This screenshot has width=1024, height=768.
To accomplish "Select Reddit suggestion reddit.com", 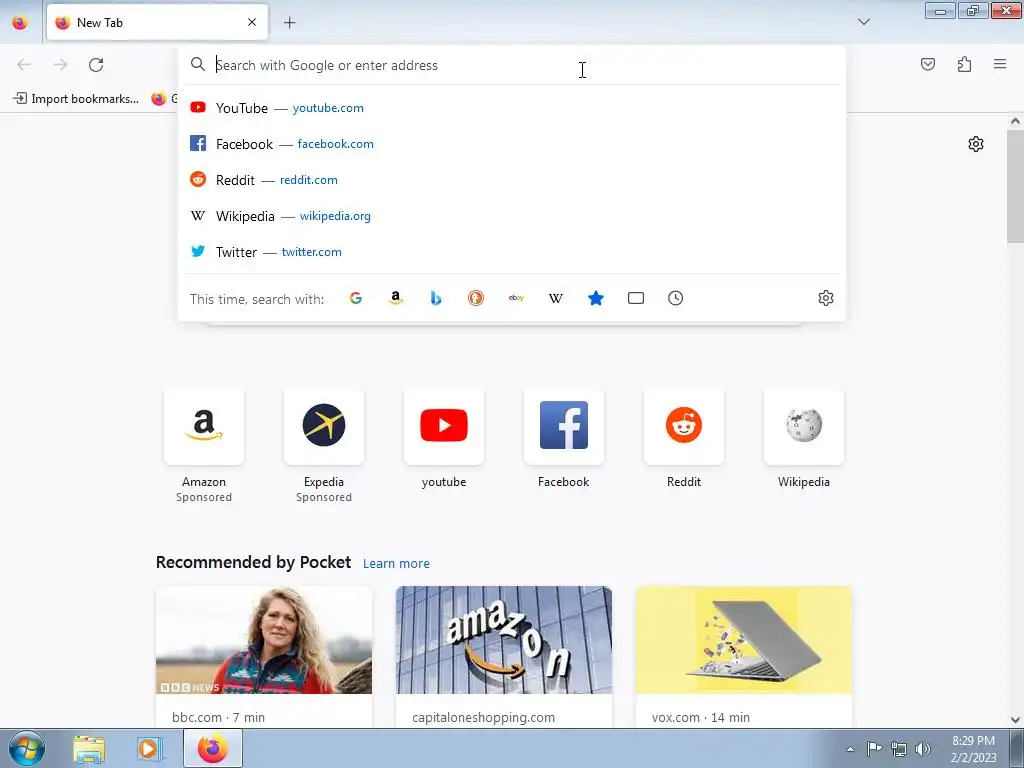I will pos(512,180).
